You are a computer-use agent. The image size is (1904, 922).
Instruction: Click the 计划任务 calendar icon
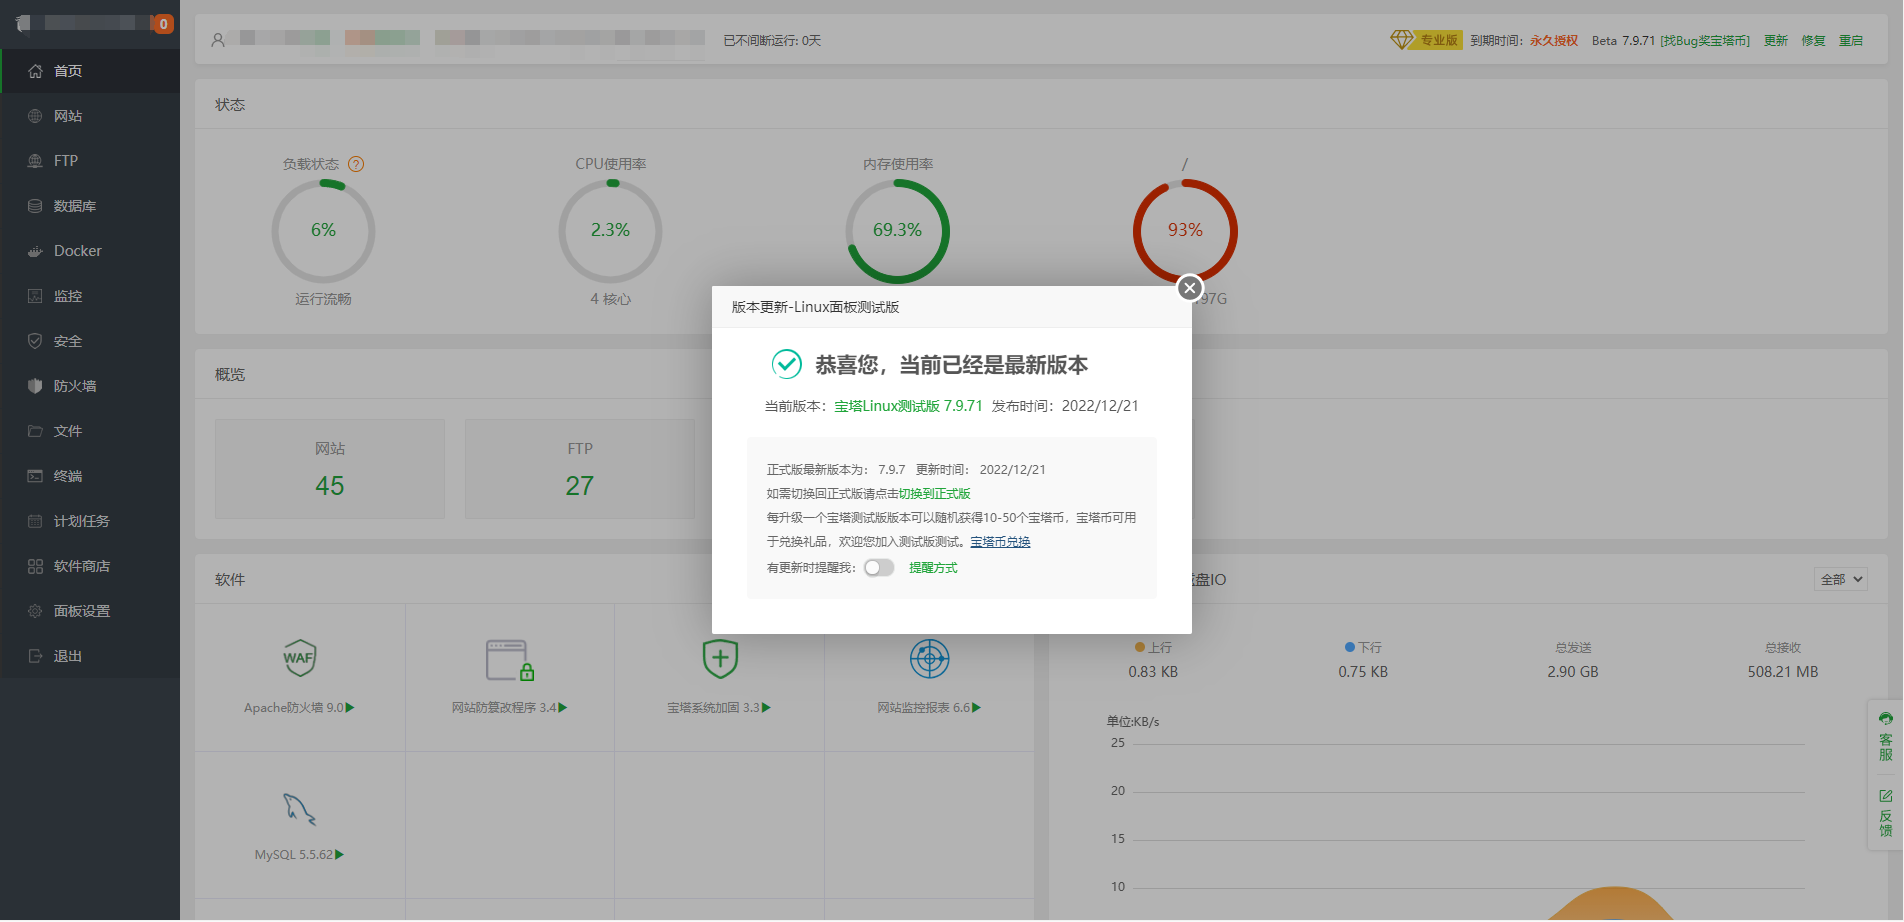pyautogui.click(x=35, y=521)
